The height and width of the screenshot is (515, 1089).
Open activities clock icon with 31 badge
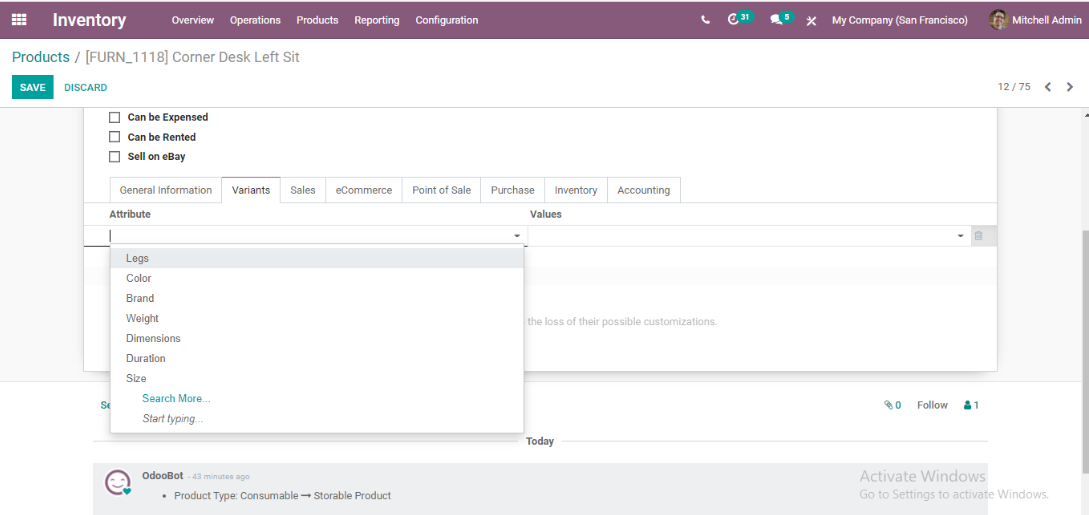(739, 19)
